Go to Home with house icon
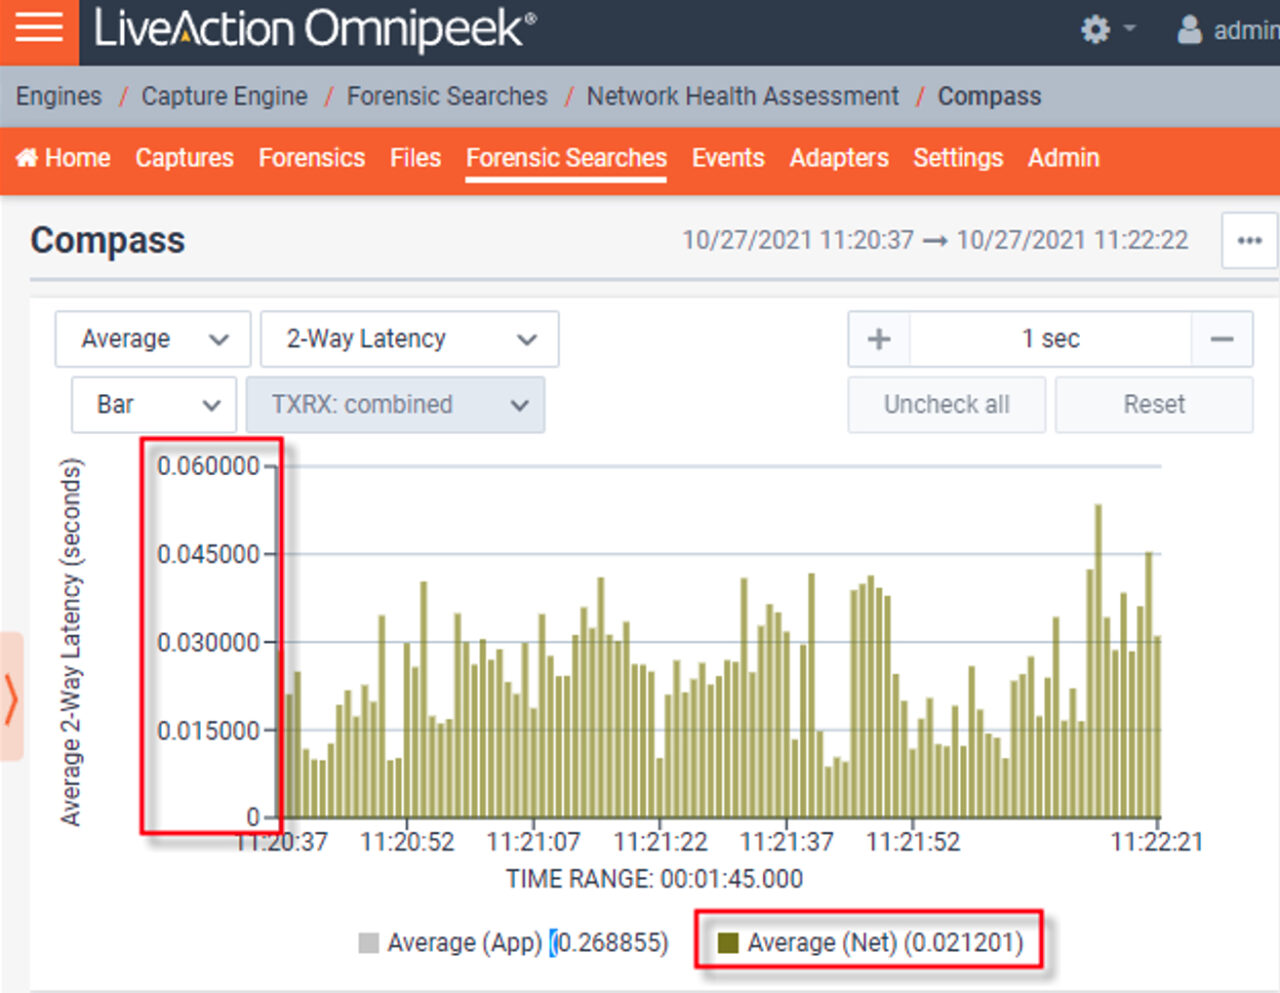 point(63,158)
